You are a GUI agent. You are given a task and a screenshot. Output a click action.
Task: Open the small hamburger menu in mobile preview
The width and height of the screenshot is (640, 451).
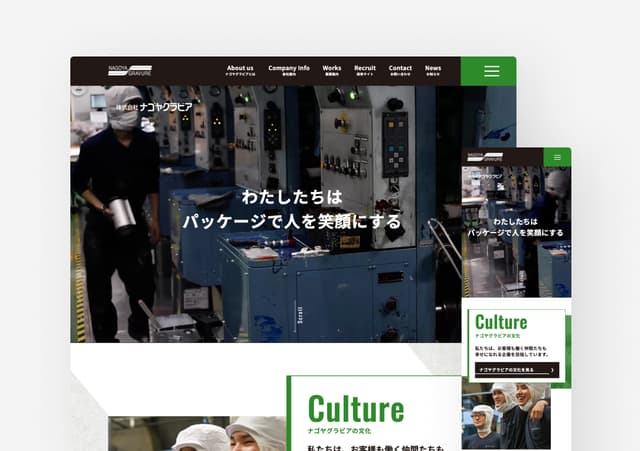(x=557, y=158)
